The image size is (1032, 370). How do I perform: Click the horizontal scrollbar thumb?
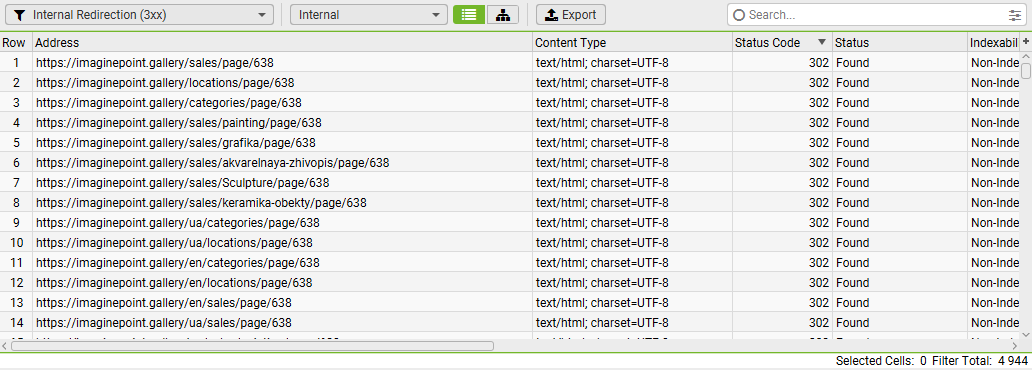click(252, 346)
